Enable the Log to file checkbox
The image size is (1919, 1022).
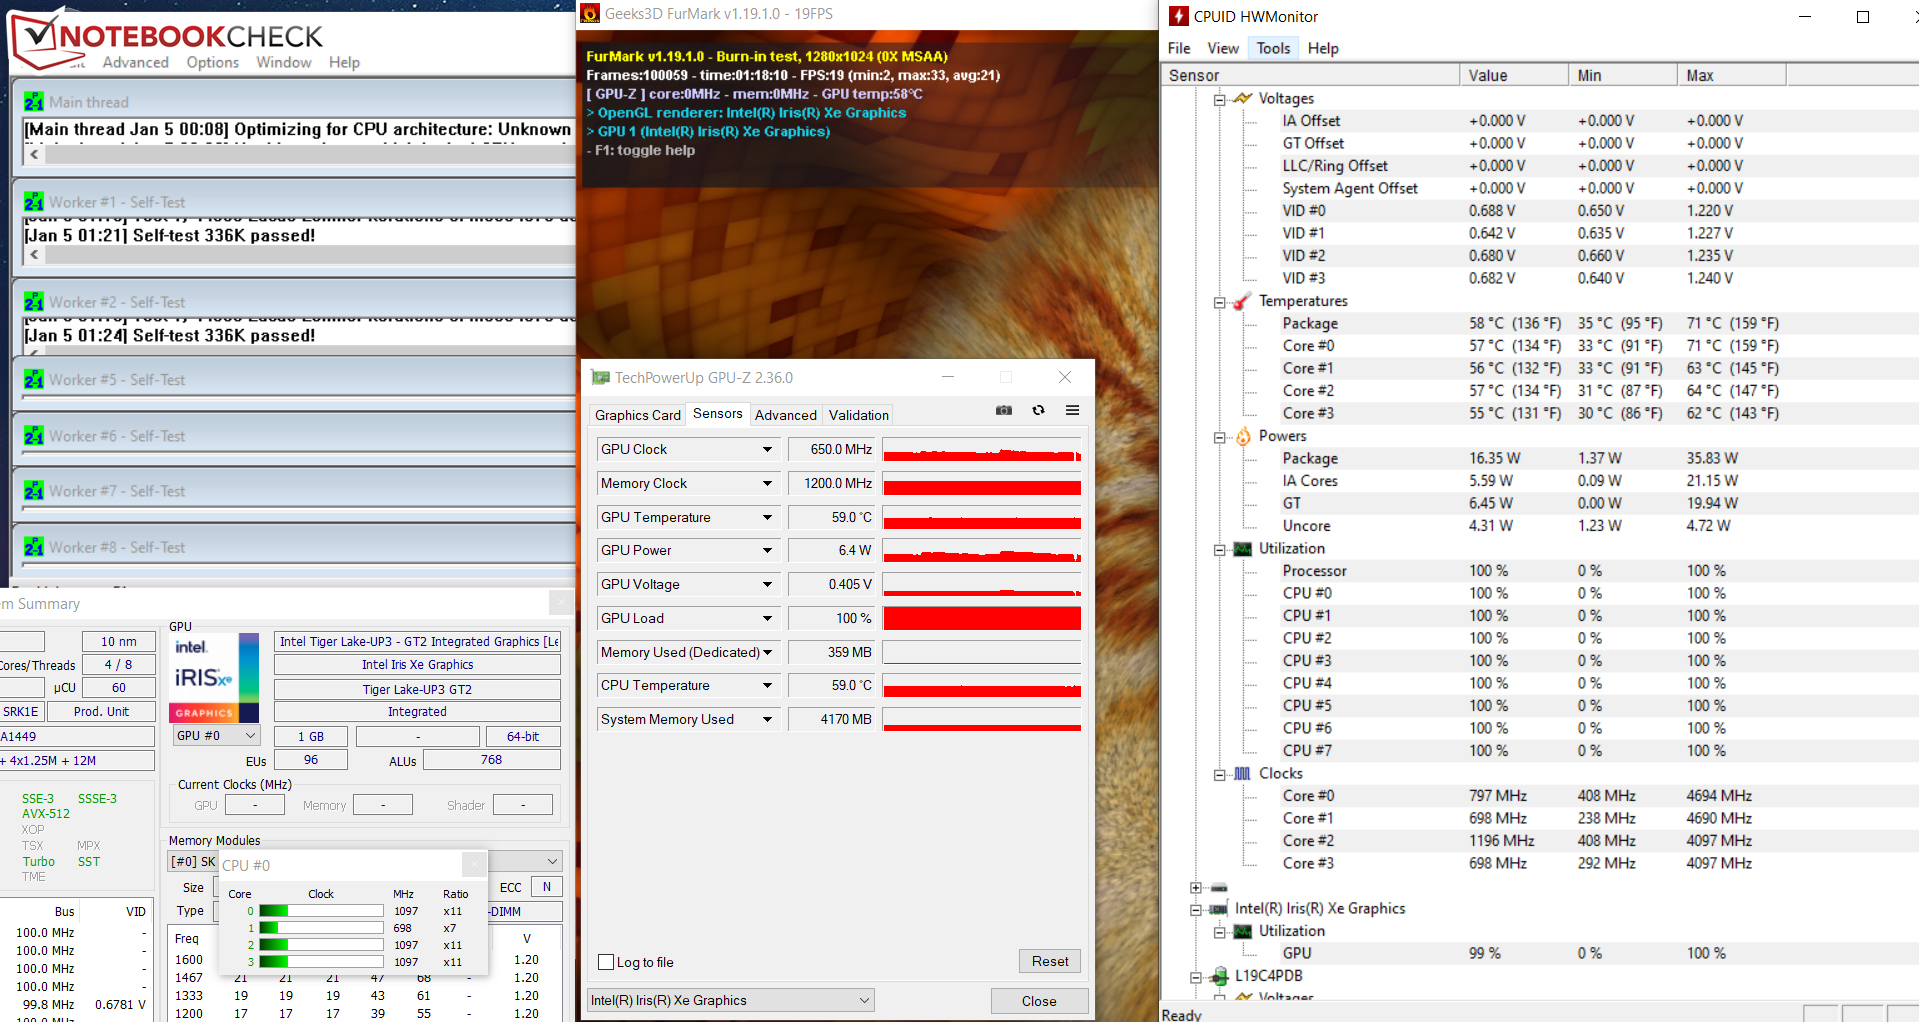point(606,962)
